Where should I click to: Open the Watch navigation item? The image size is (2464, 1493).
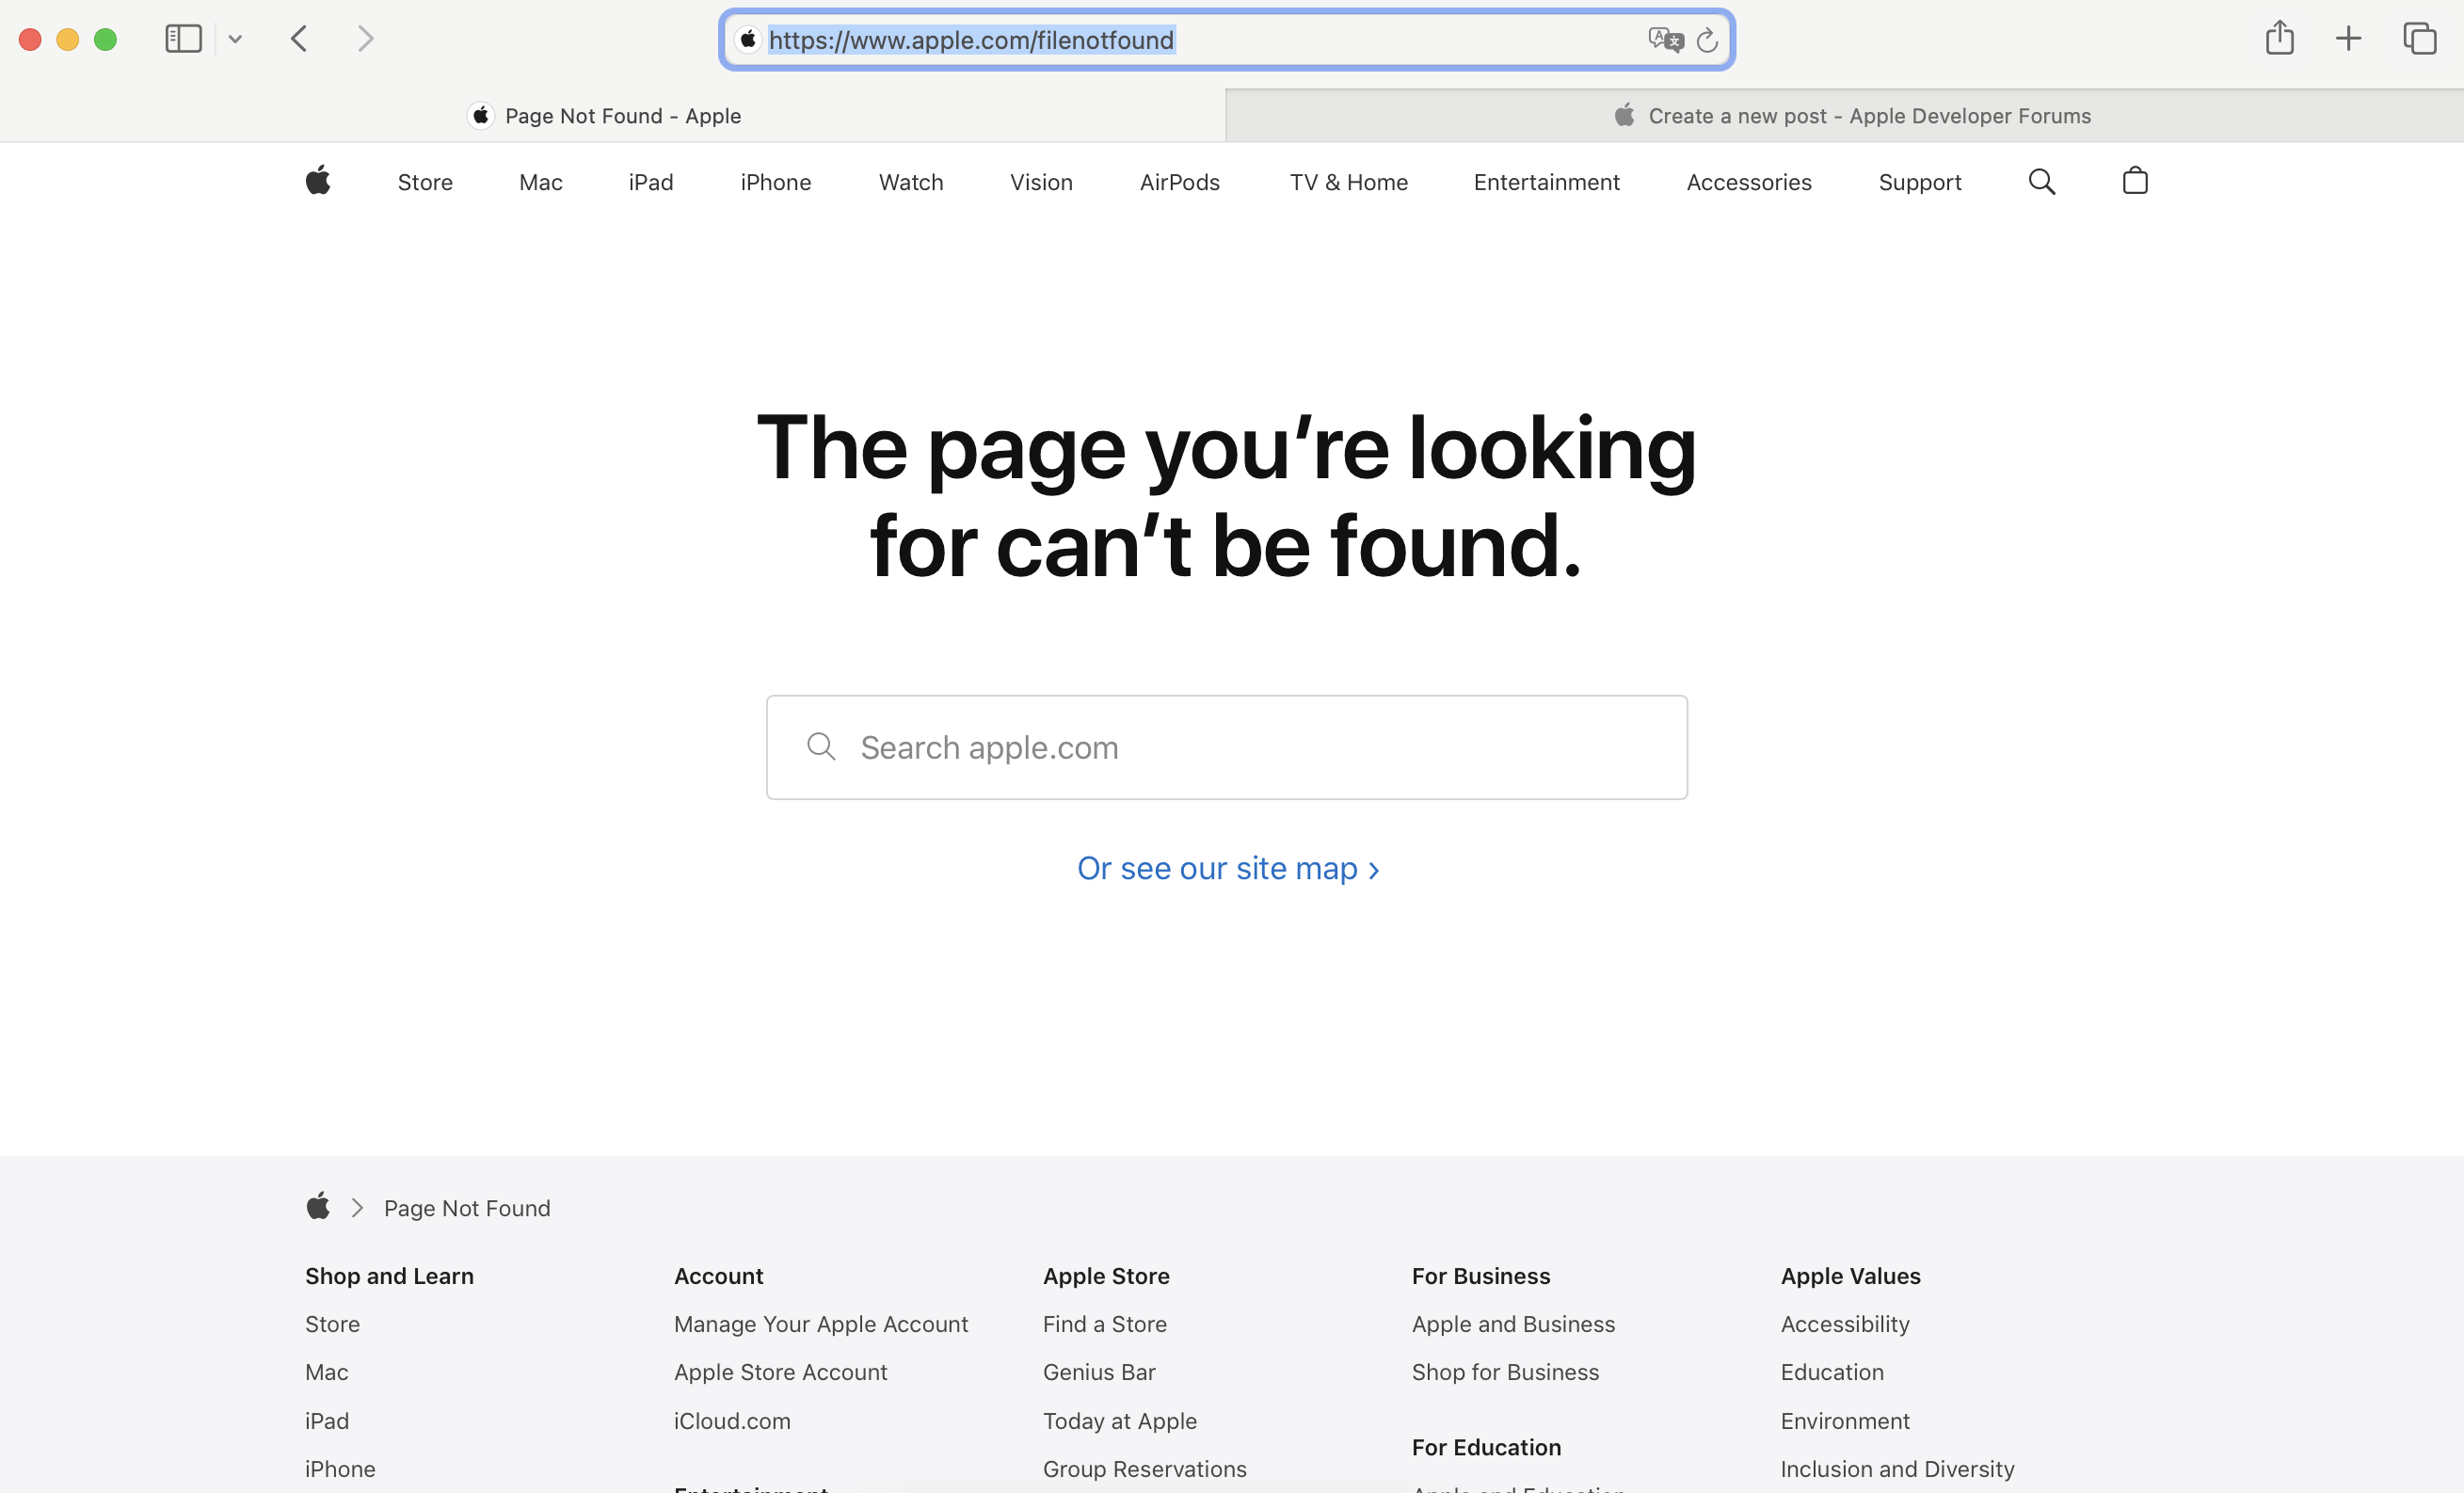[x=911, y=182]
